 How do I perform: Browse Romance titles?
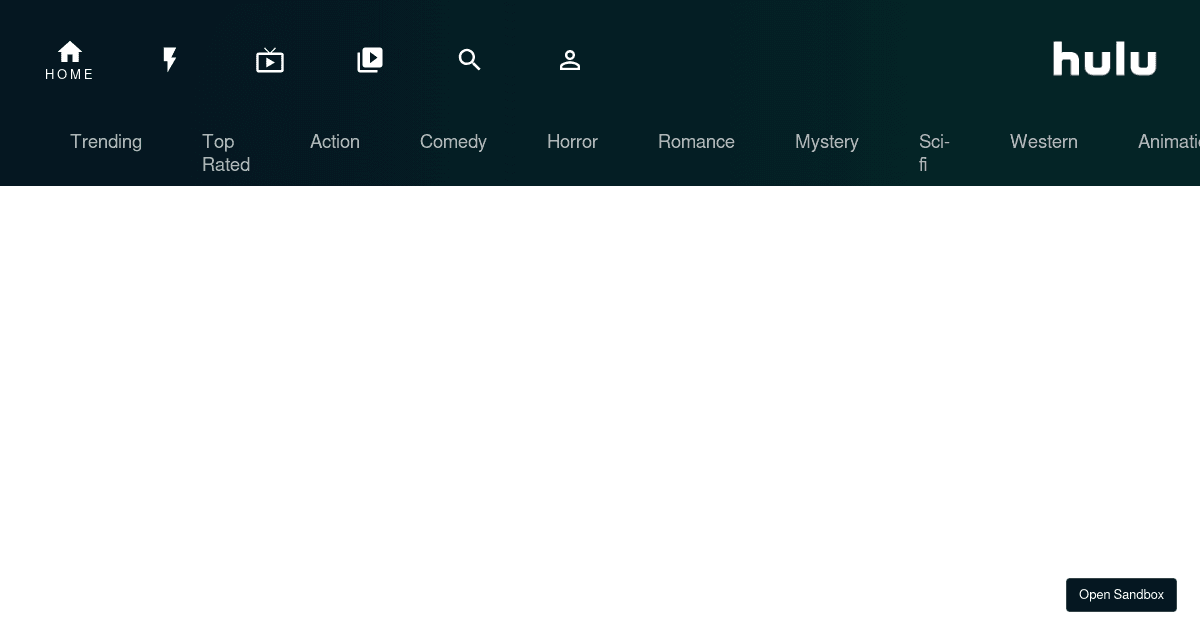[696, 142]
